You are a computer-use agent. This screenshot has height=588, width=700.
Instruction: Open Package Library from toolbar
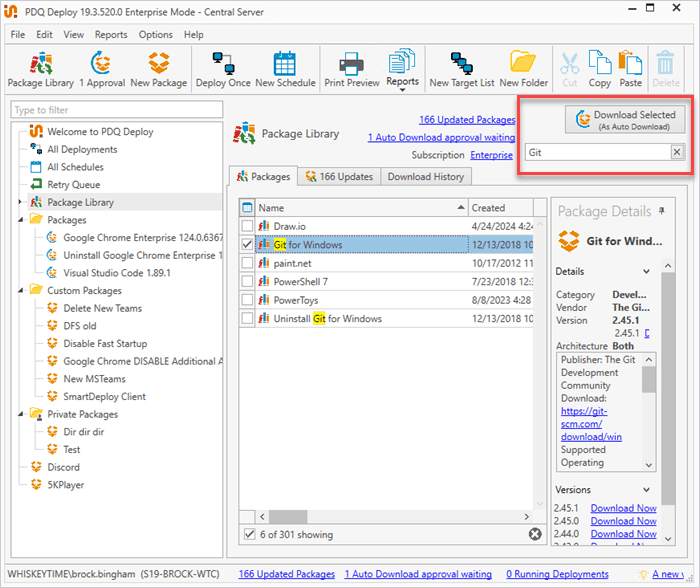pos(41,70)
